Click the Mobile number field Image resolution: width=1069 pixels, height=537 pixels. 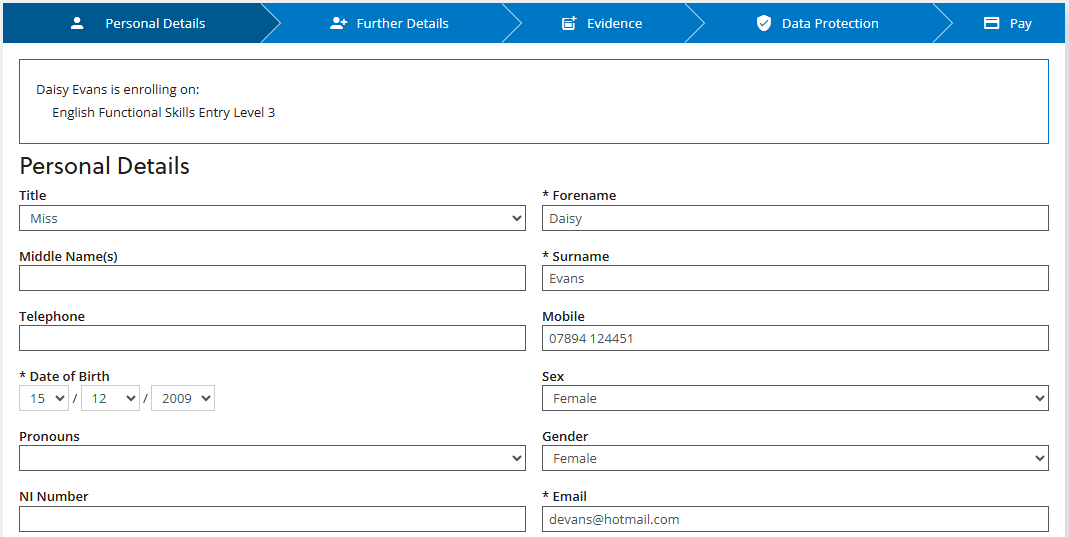pyautogui.click(x=795, y=338)
